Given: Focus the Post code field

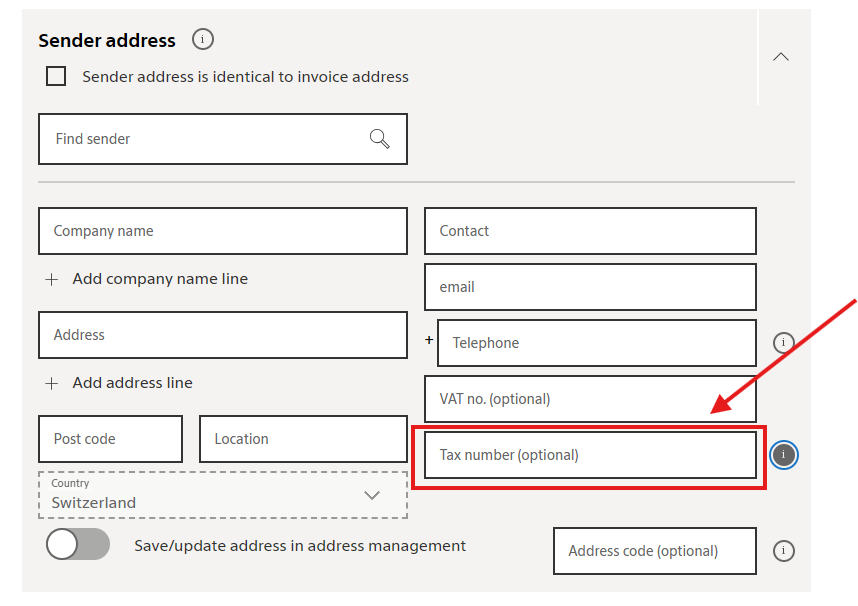Looking at the screenshot, I should (x=110, y=439).
